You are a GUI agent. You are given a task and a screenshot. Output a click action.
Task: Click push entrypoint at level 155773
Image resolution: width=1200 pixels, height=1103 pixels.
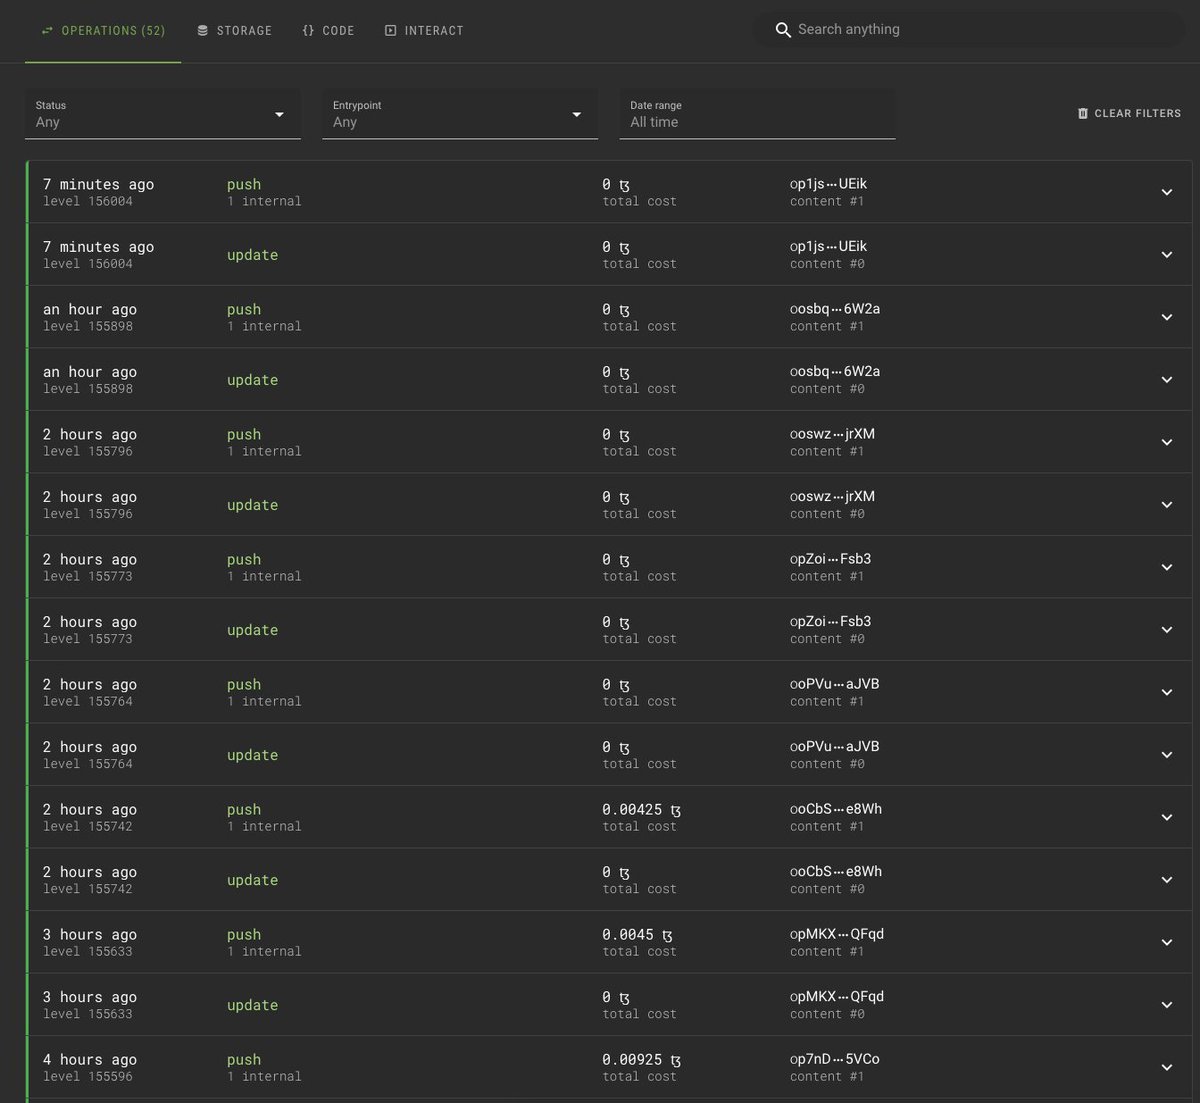[x=244, y=560]
